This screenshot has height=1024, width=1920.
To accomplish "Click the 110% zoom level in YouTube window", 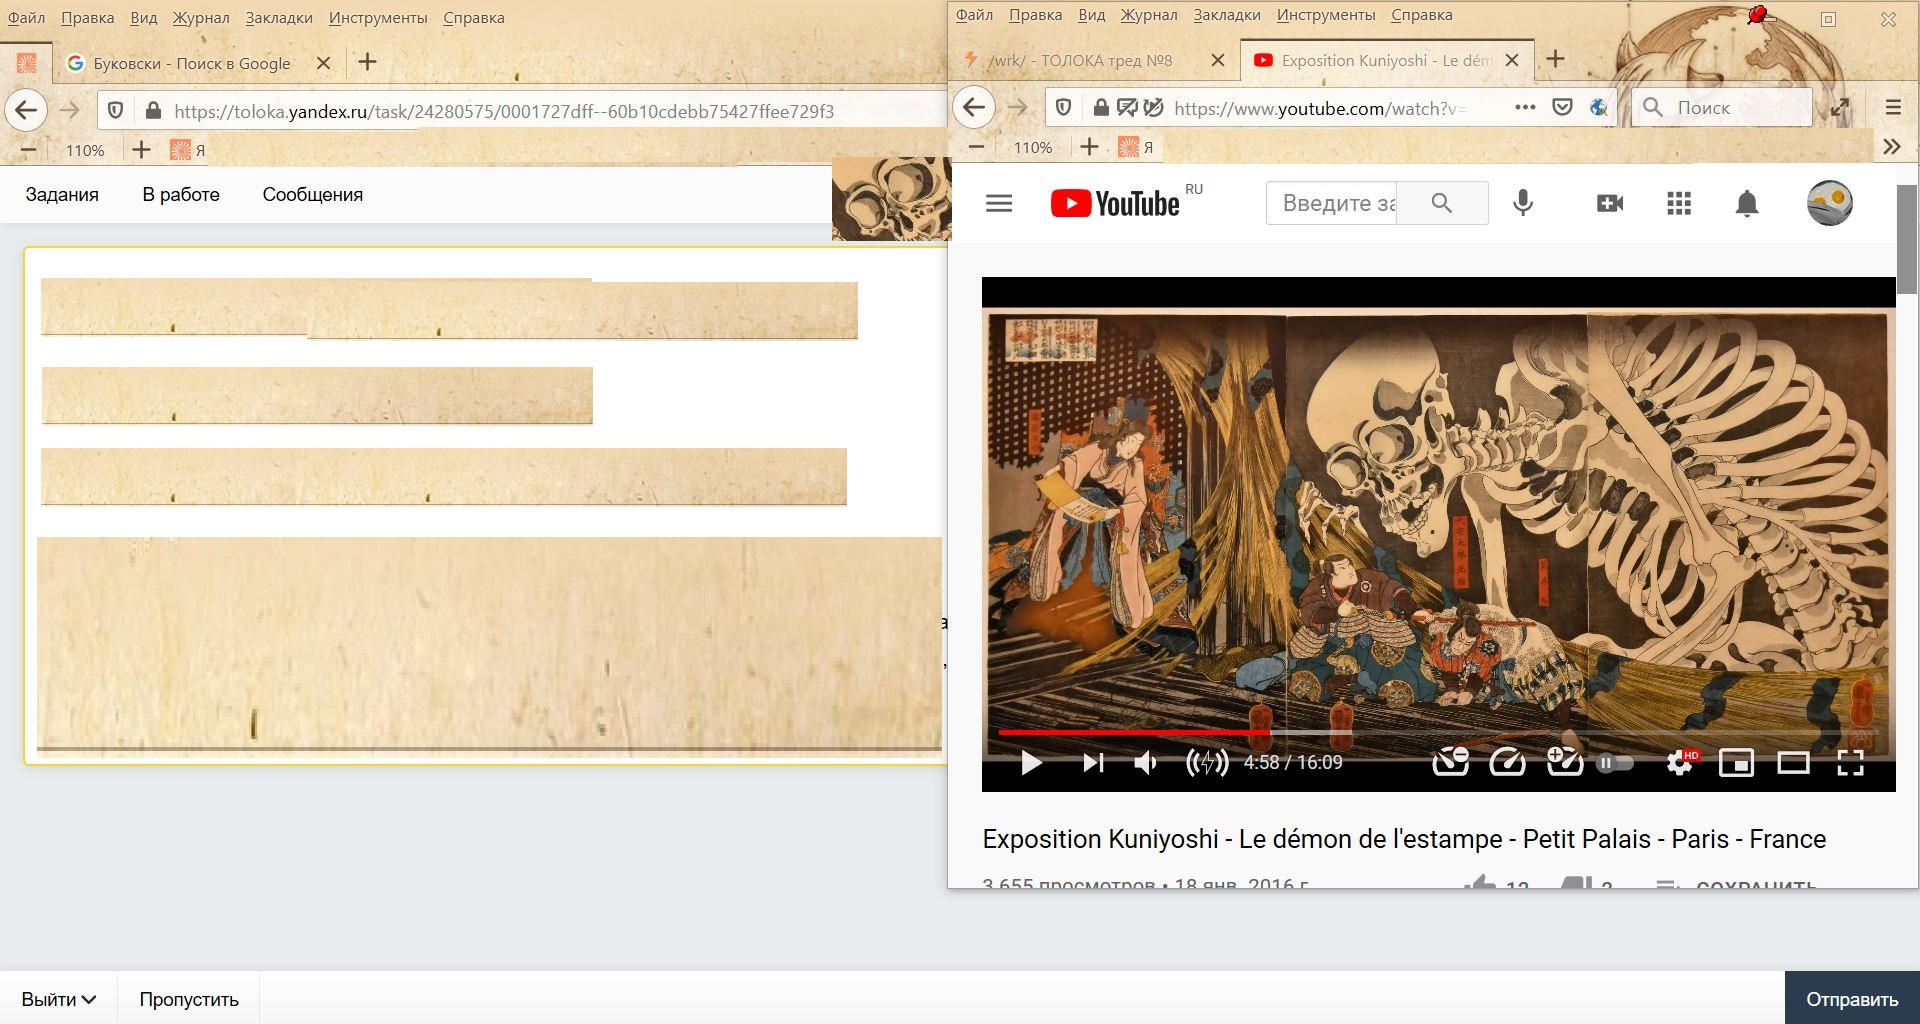I will point(1033,147).
